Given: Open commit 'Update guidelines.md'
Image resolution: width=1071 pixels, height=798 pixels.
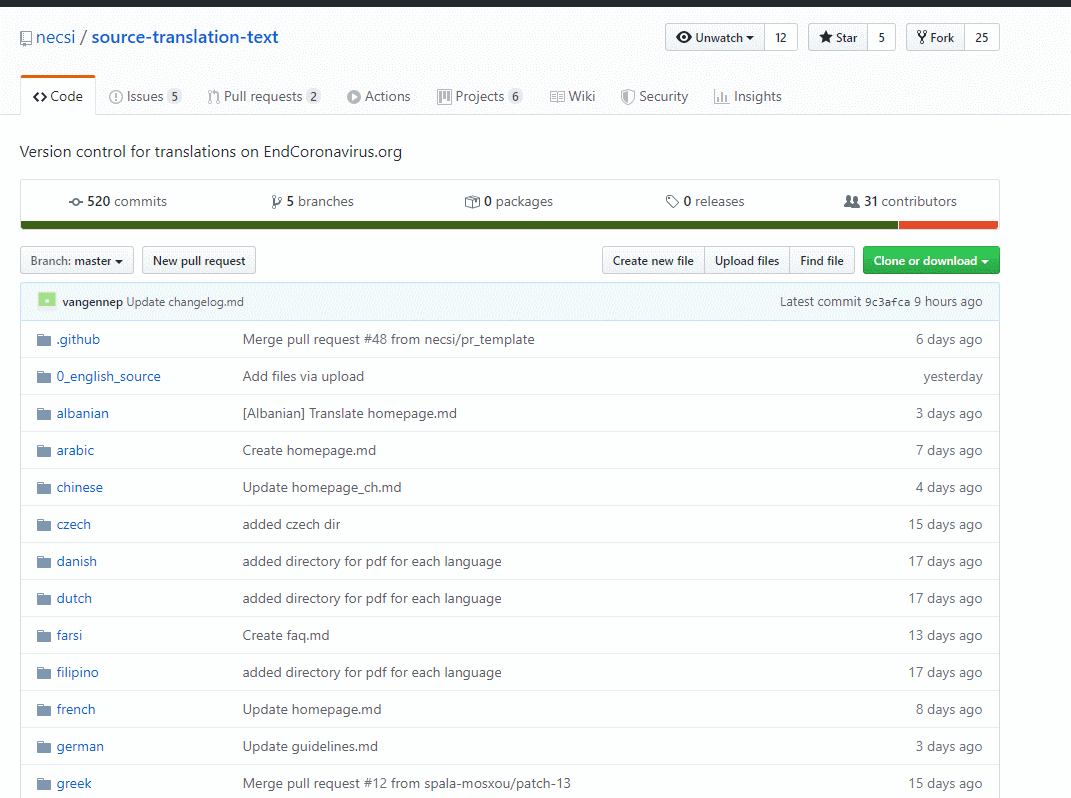Looking at the screenshot, I should click(310, 746).
